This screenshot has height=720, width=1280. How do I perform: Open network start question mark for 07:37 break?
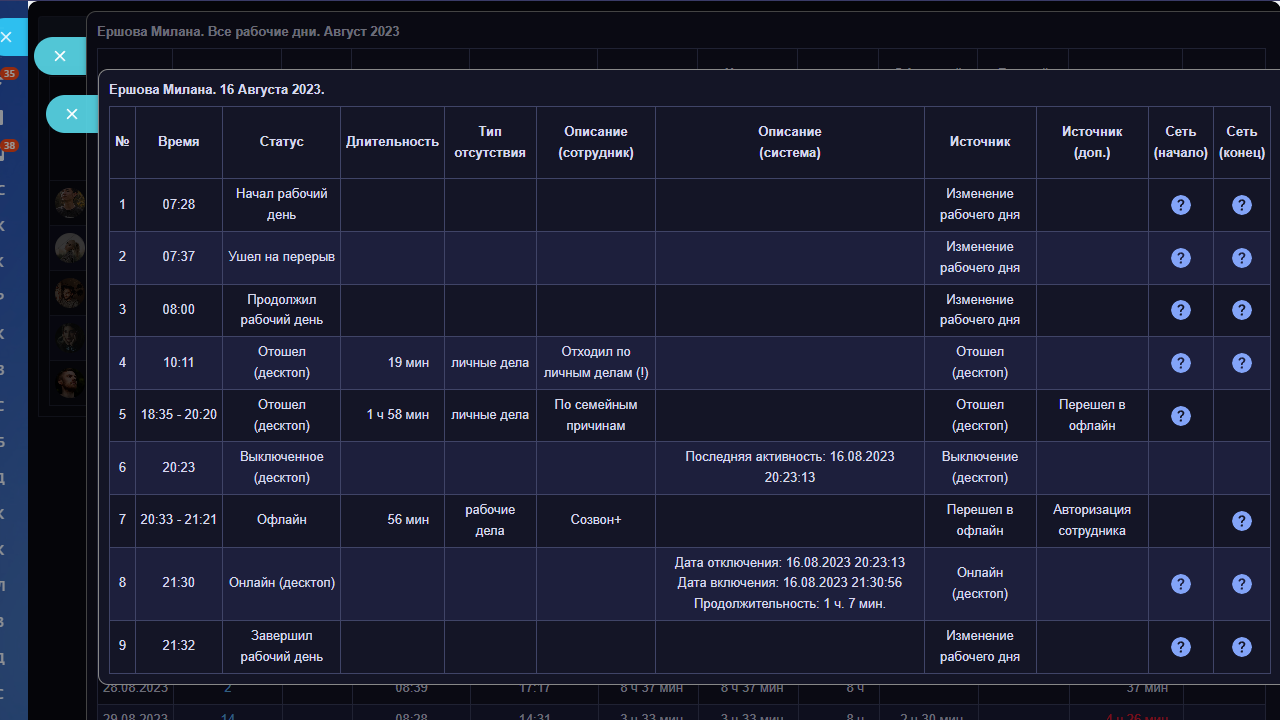tap(1180, 258)
